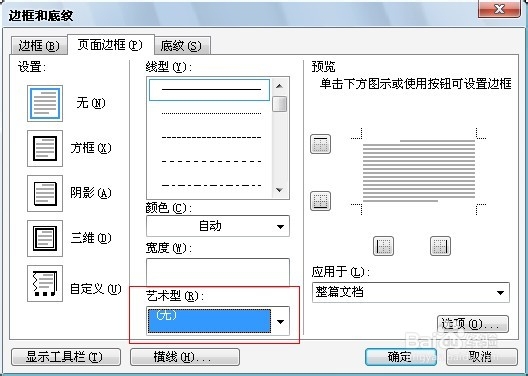Click the 阴影(A) setting label
528x376 pixels.
pos(91,193)
